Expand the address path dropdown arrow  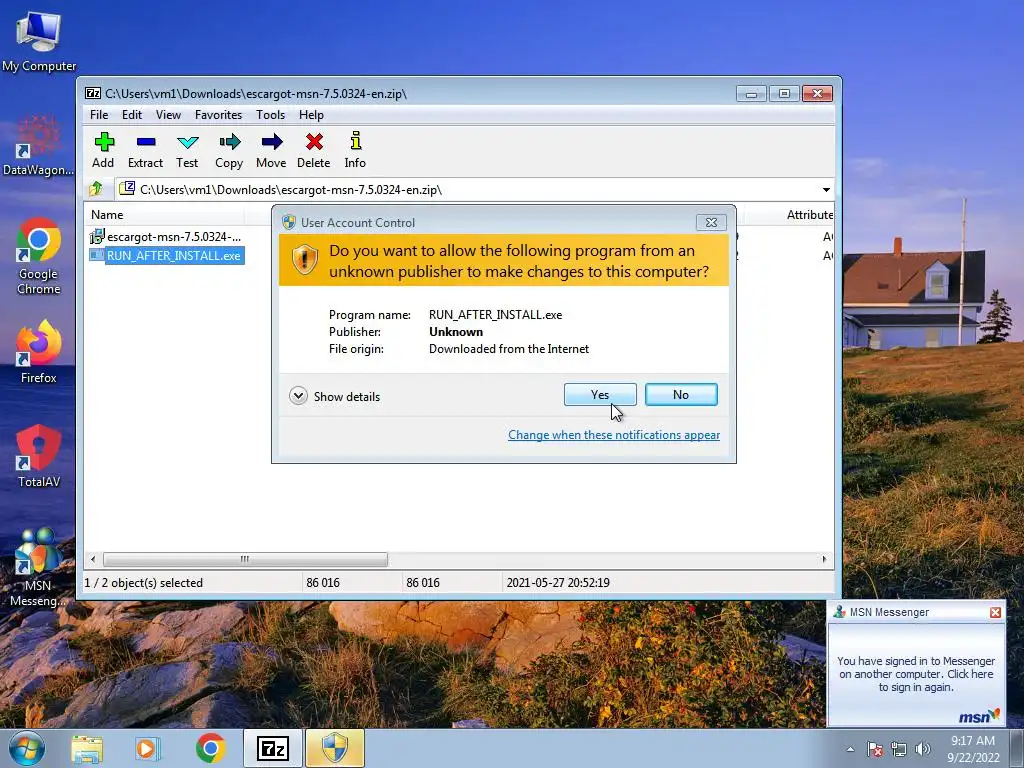[826, 190]
